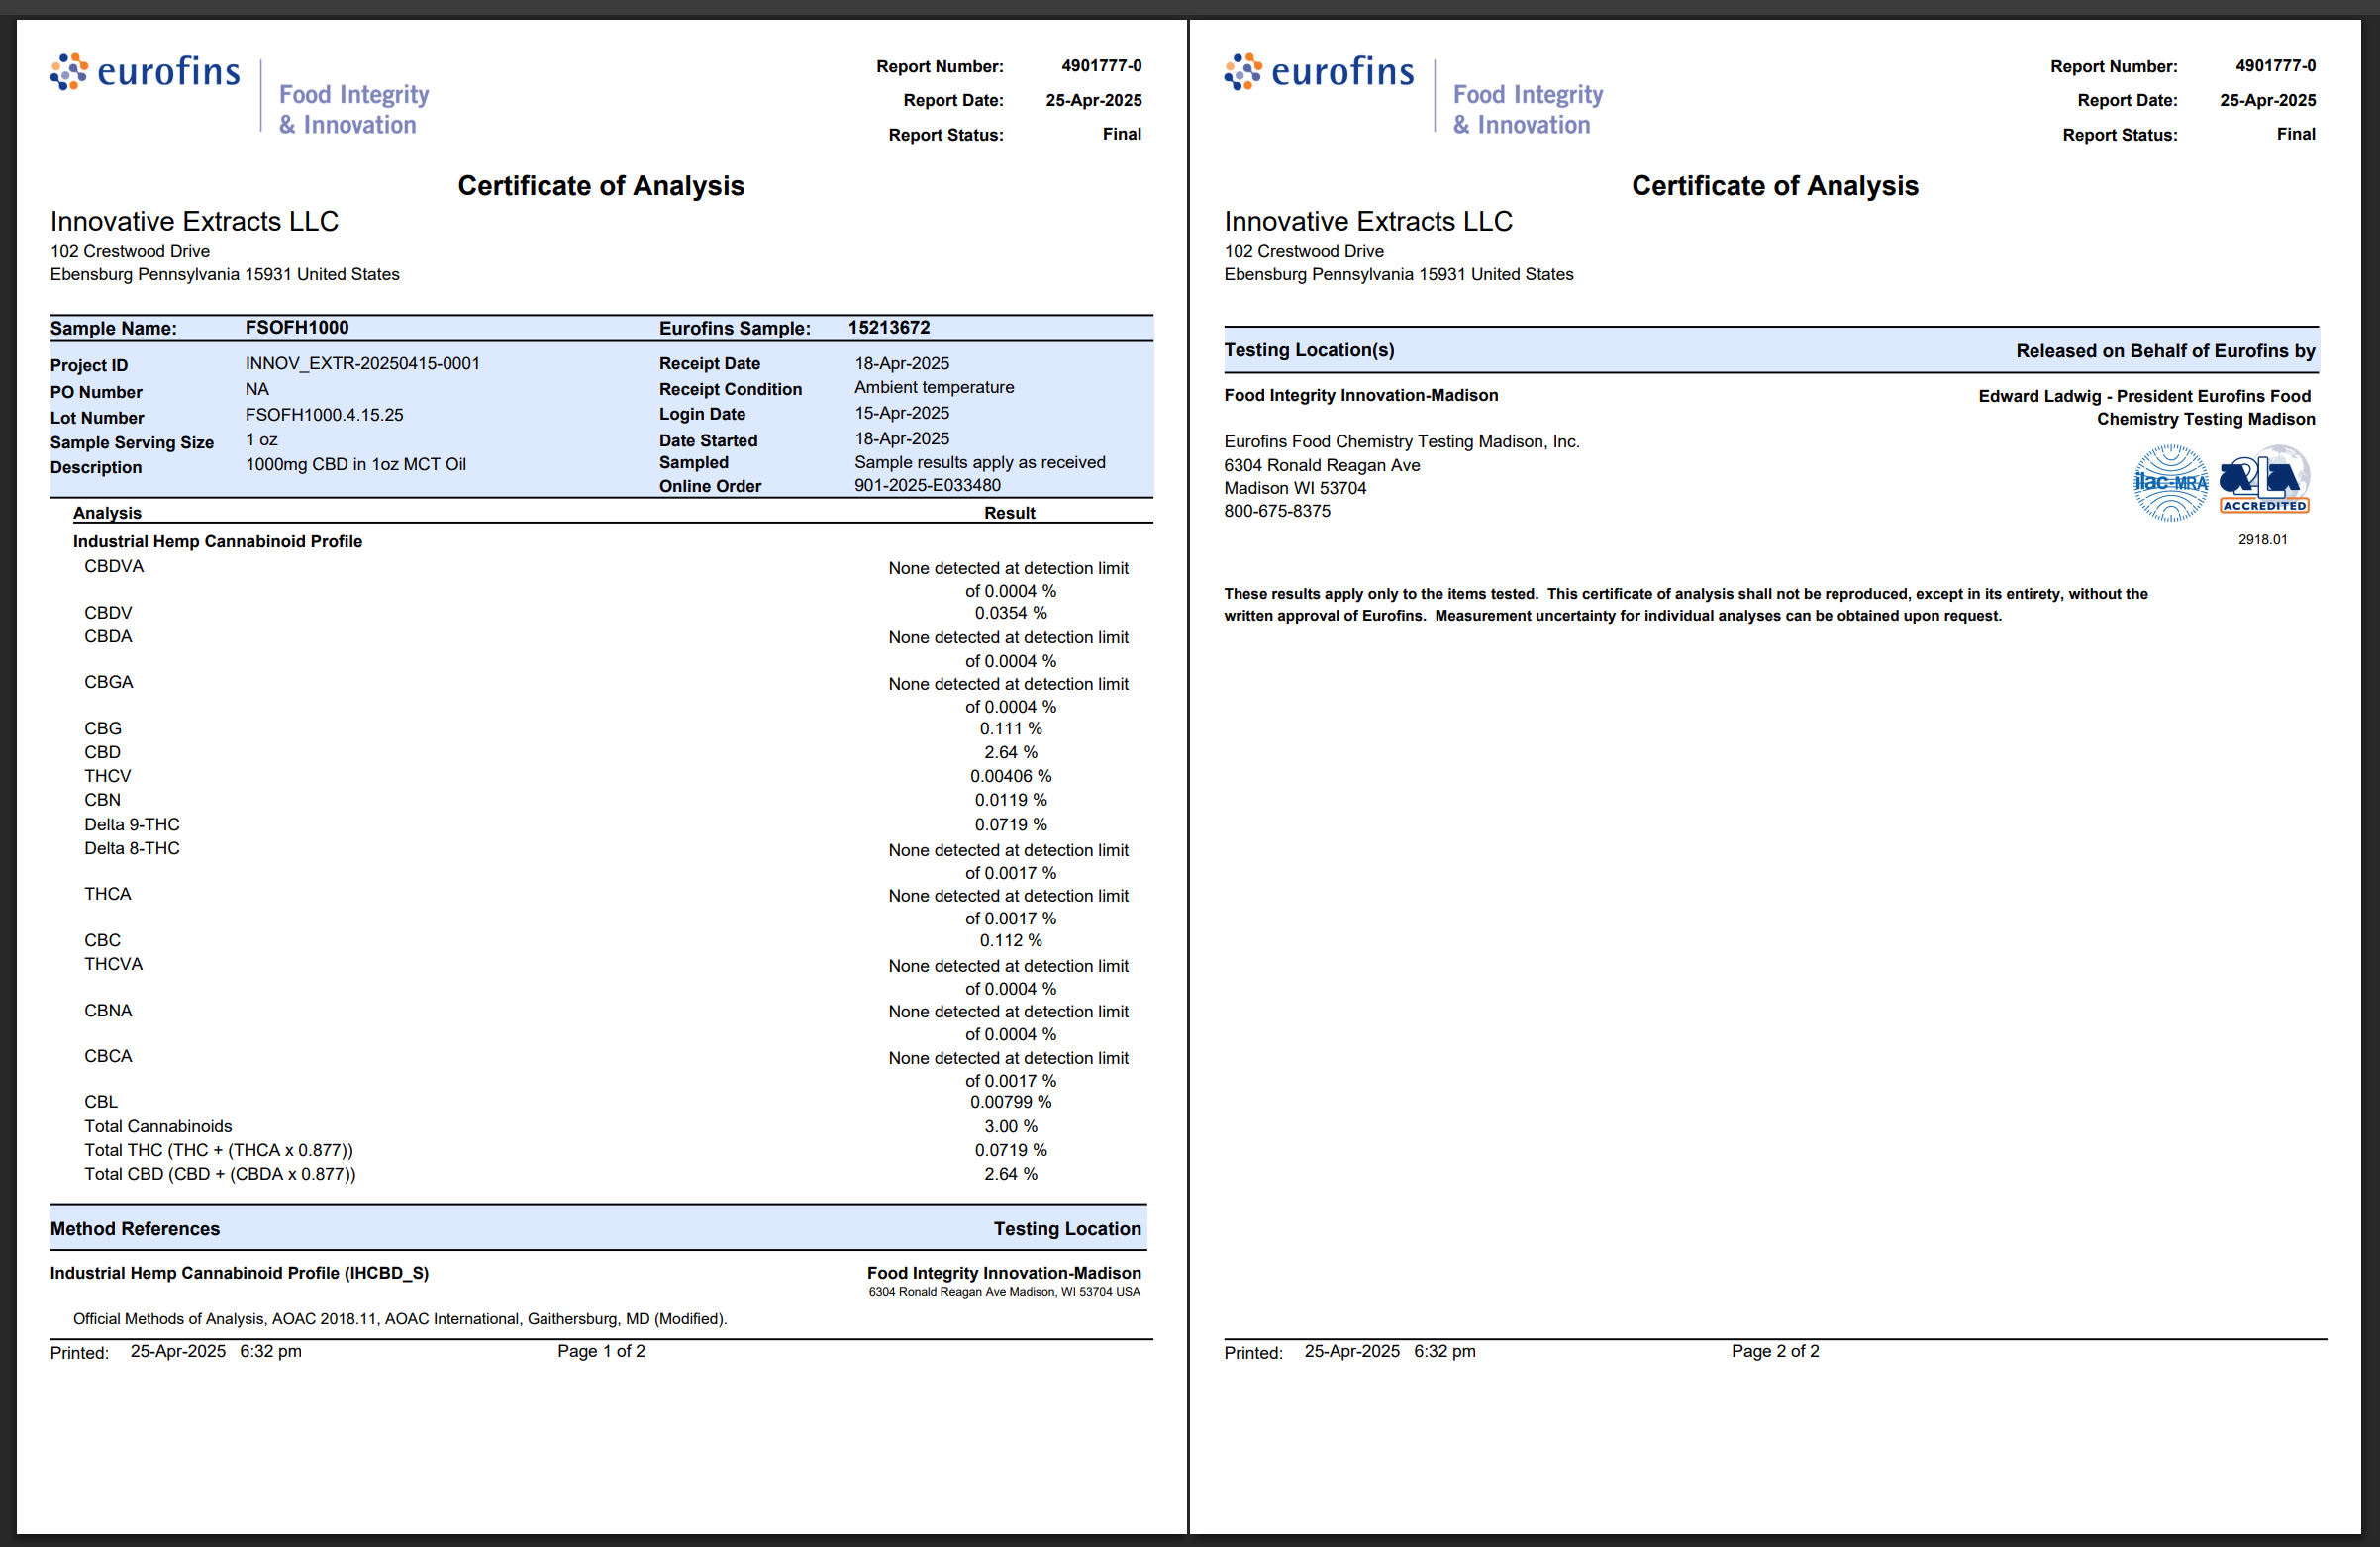Viewport: 2380px width, 1547px height.
Task: Click the Testing Location(s) header on page 2
Action: click(x=1308, y=351)
